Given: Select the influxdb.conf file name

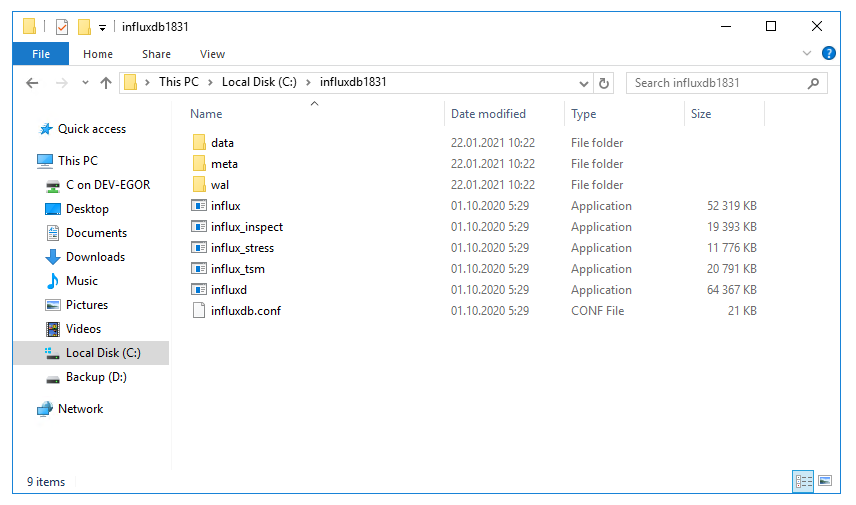Looking at the screenshot, I should (x=246, y=311).
